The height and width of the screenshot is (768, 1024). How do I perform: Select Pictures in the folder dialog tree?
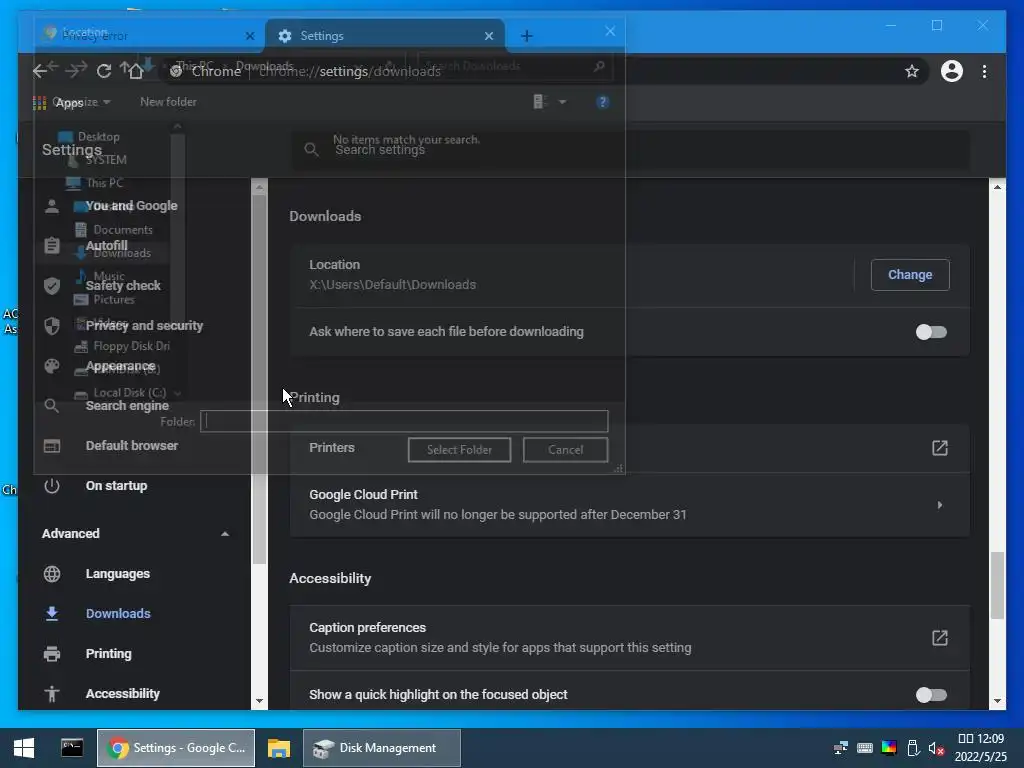point(104,300)
